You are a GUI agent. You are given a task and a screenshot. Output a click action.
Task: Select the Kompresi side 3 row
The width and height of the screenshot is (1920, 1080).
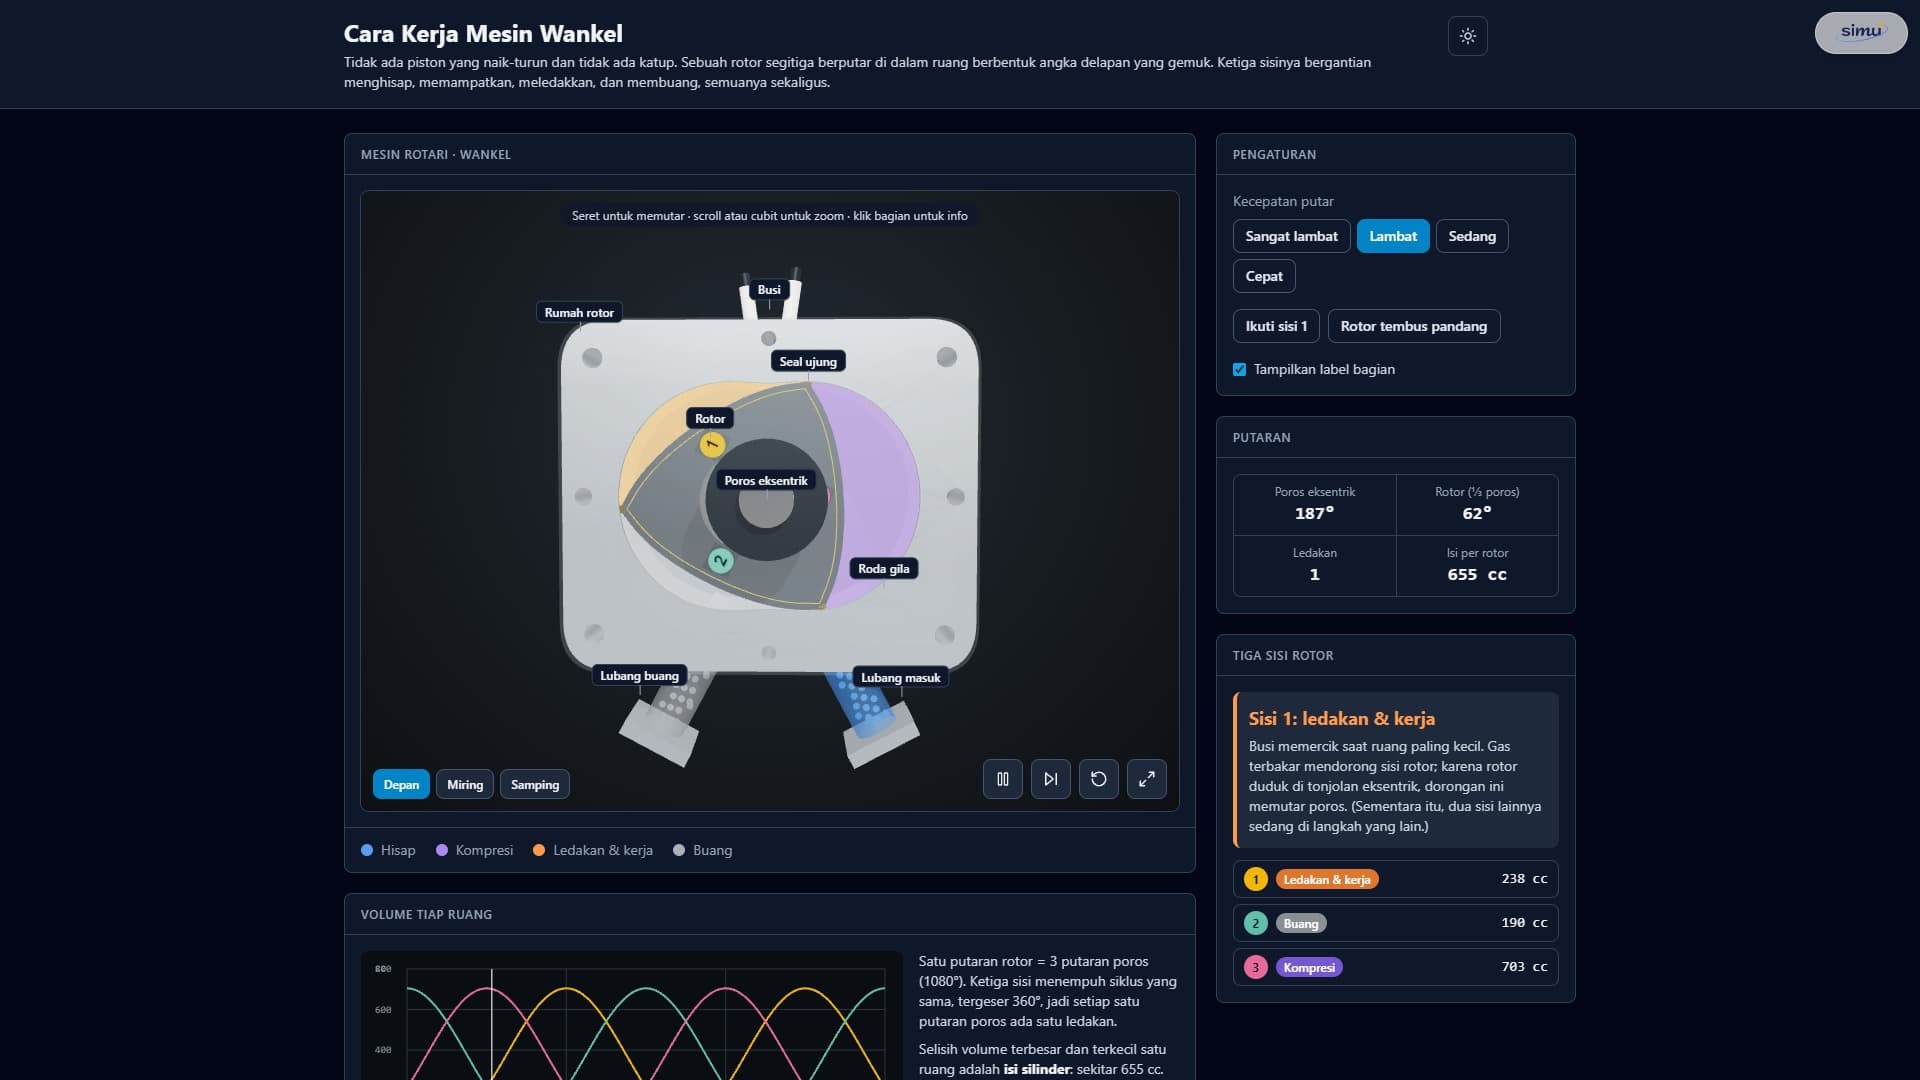click(x=1395, y=967)
